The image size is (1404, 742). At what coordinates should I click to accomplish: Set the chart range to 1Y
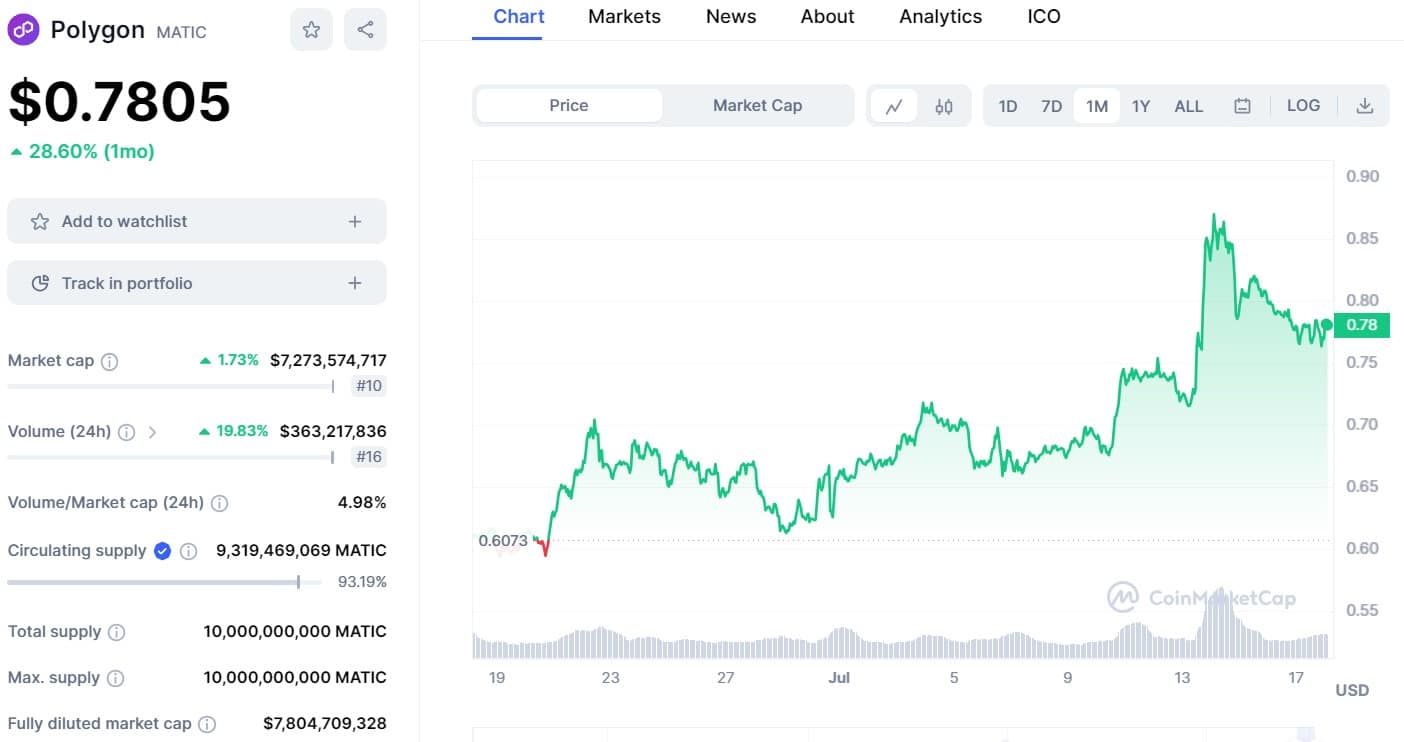tap(1141, 106)
